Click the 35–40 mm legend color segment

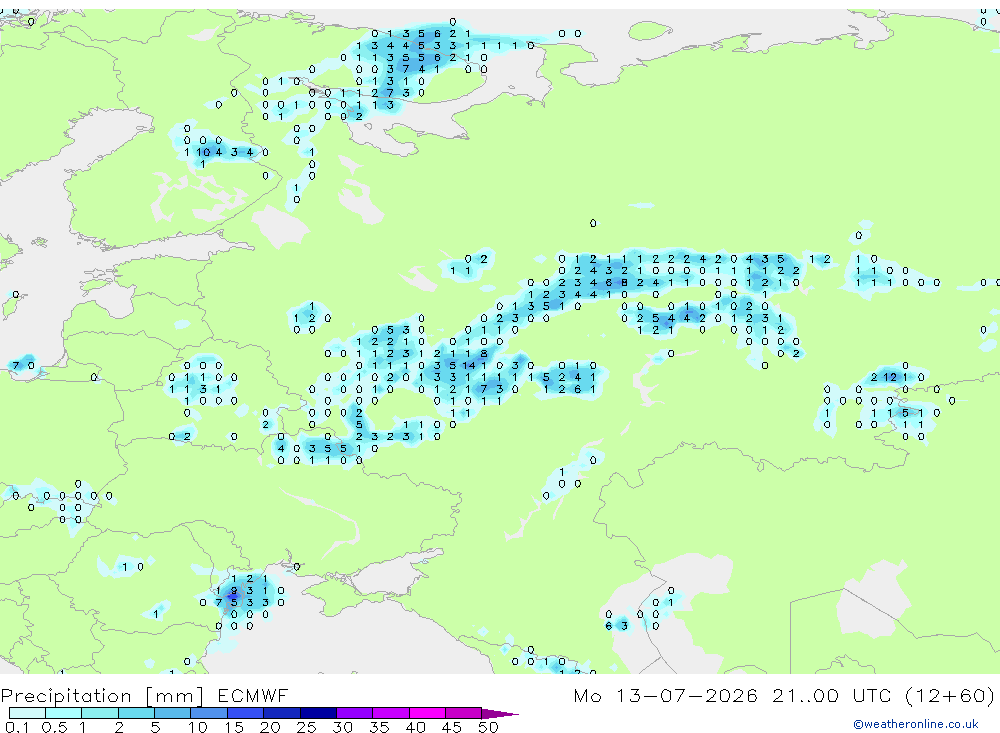coord(391,713)
